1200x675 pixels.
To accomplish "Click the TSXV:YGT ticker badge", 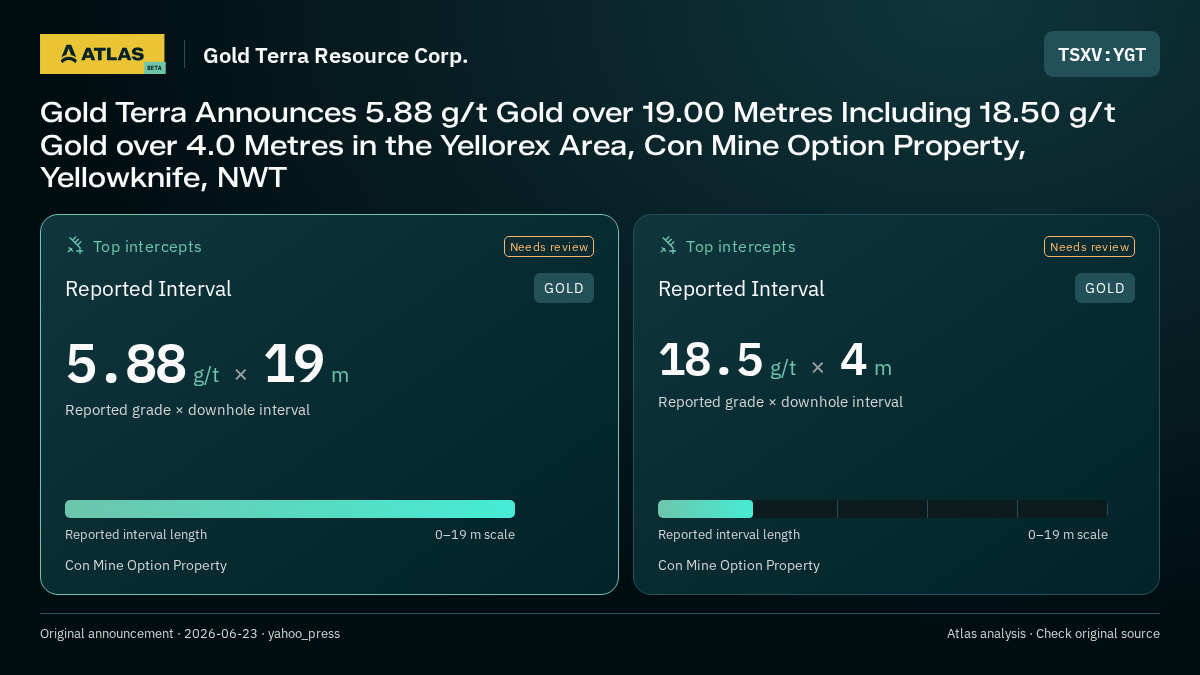I will coord(1102,54).
